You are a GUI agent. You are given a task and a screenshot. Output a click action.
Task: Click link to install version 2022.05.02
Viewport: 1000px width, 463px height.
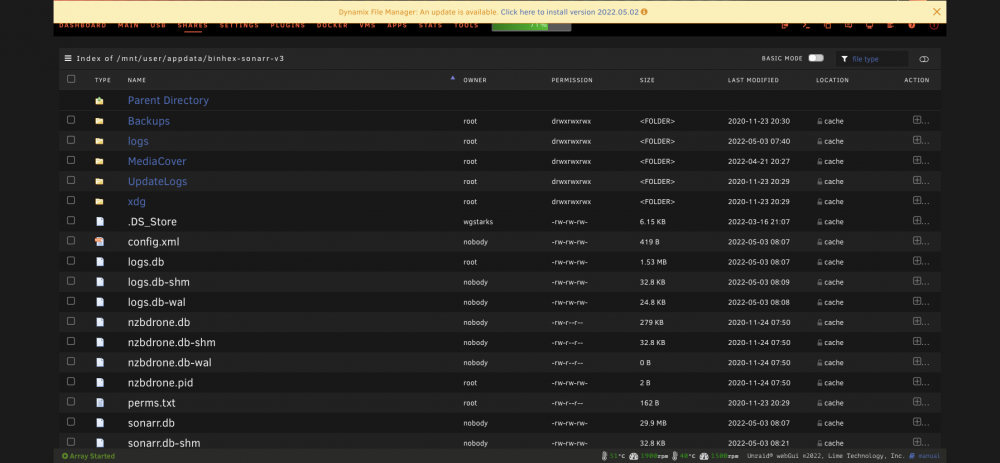click(570, 12)
